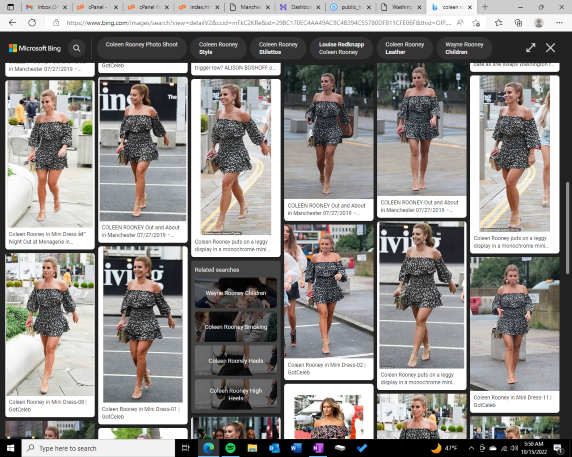572x457 pixels.
Task: Switch to the Manchester tab
Action: tap(250, 7)
